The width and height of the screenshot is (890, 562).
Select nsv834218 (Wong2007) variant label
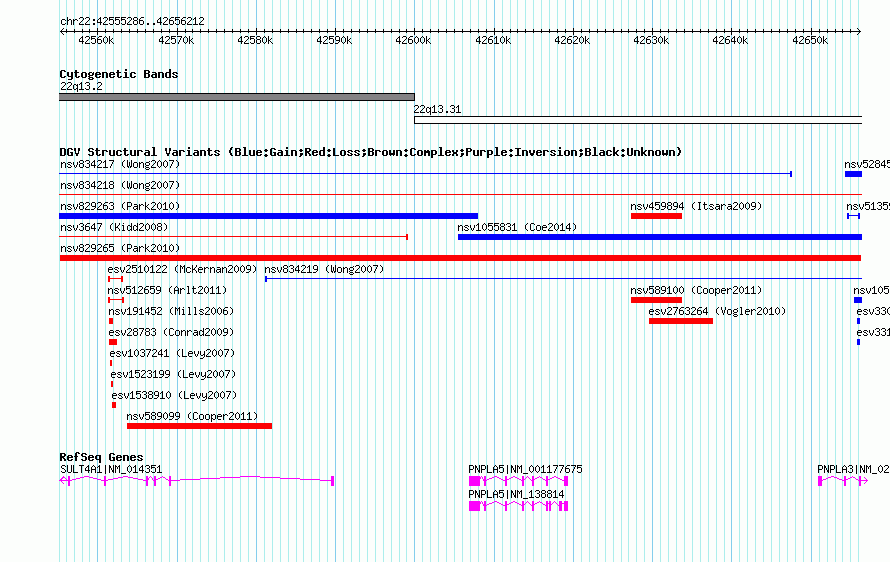[x=120, y=185]
